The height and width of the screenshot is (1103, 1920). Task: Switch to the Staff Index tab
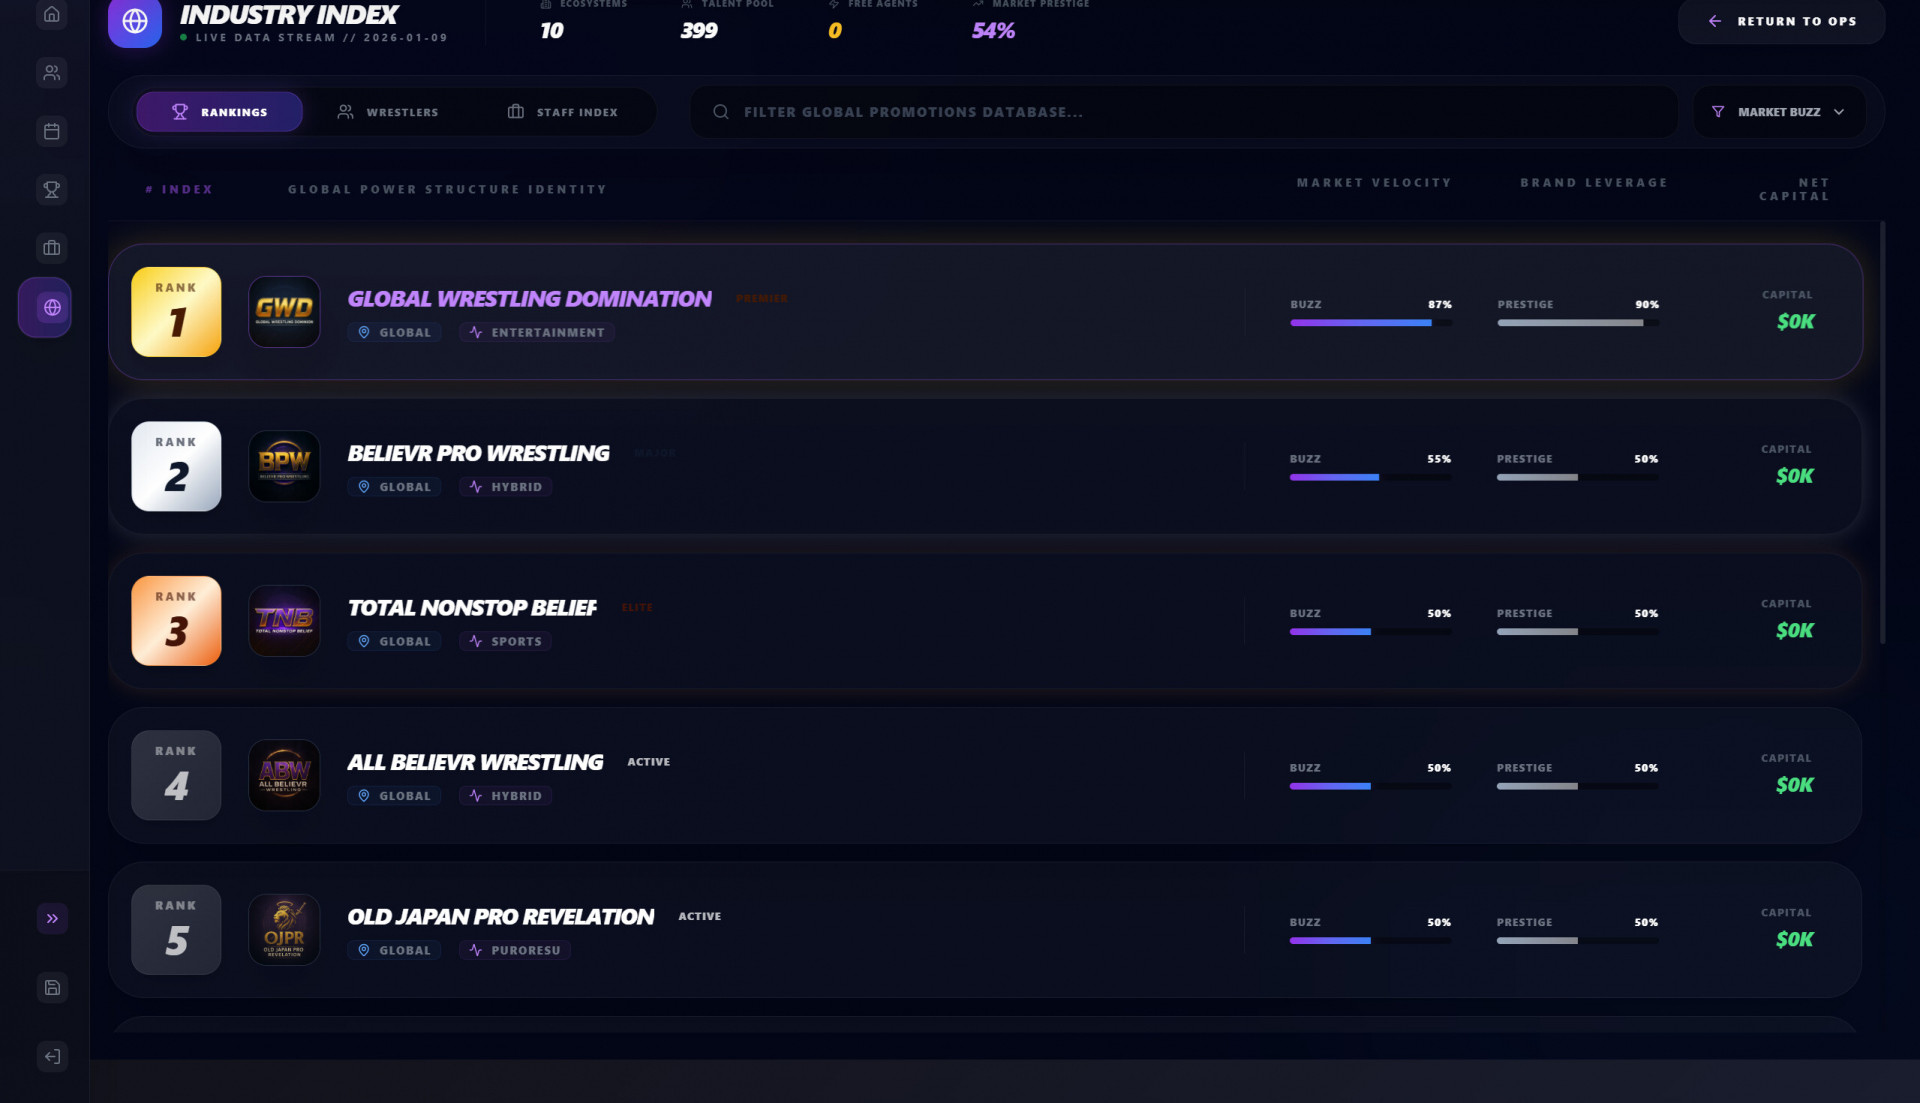(562, 112)
